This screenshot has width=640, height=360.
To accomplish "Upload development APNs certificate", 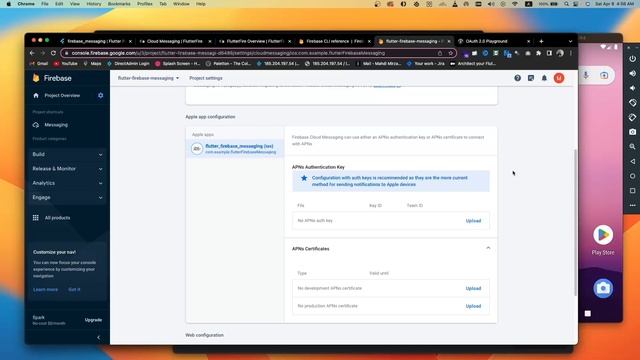I will coord(473,289).
